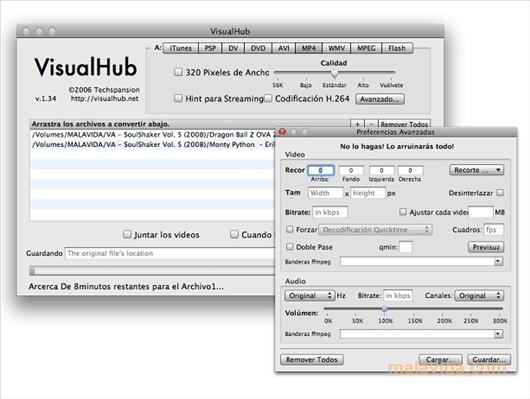Enable the Desinterlazar checkbox

pos(500,193)
